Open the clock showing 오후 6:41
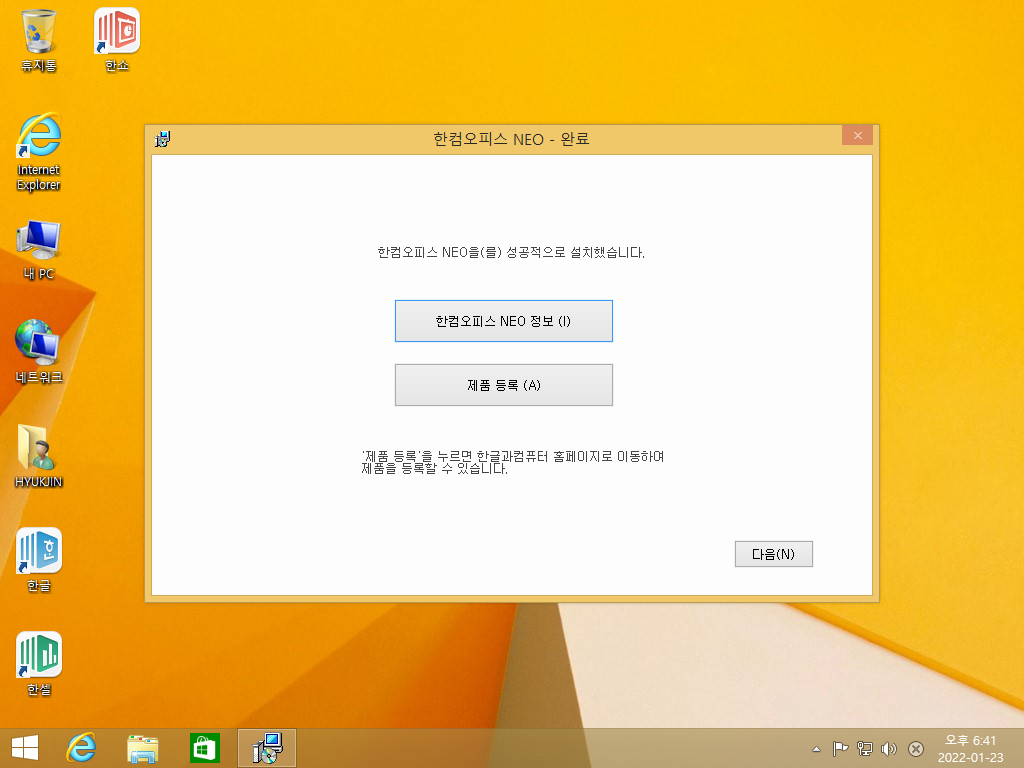The height and width of the screenshot is (768, 1024). pos(970,749)
